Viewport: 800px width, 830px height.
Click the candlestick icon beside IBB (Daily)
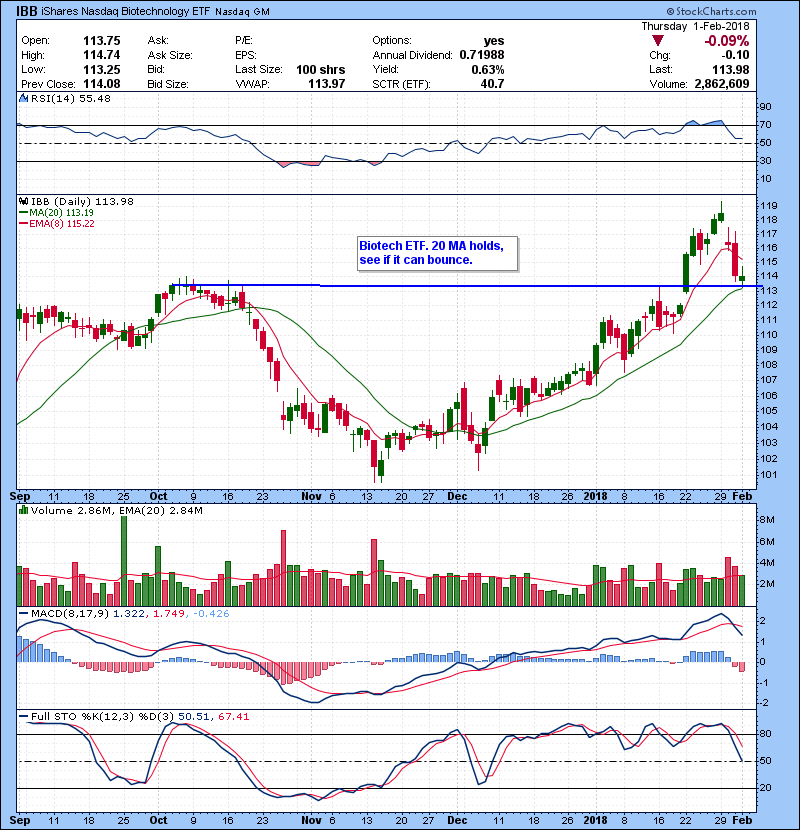pos(23,201)
